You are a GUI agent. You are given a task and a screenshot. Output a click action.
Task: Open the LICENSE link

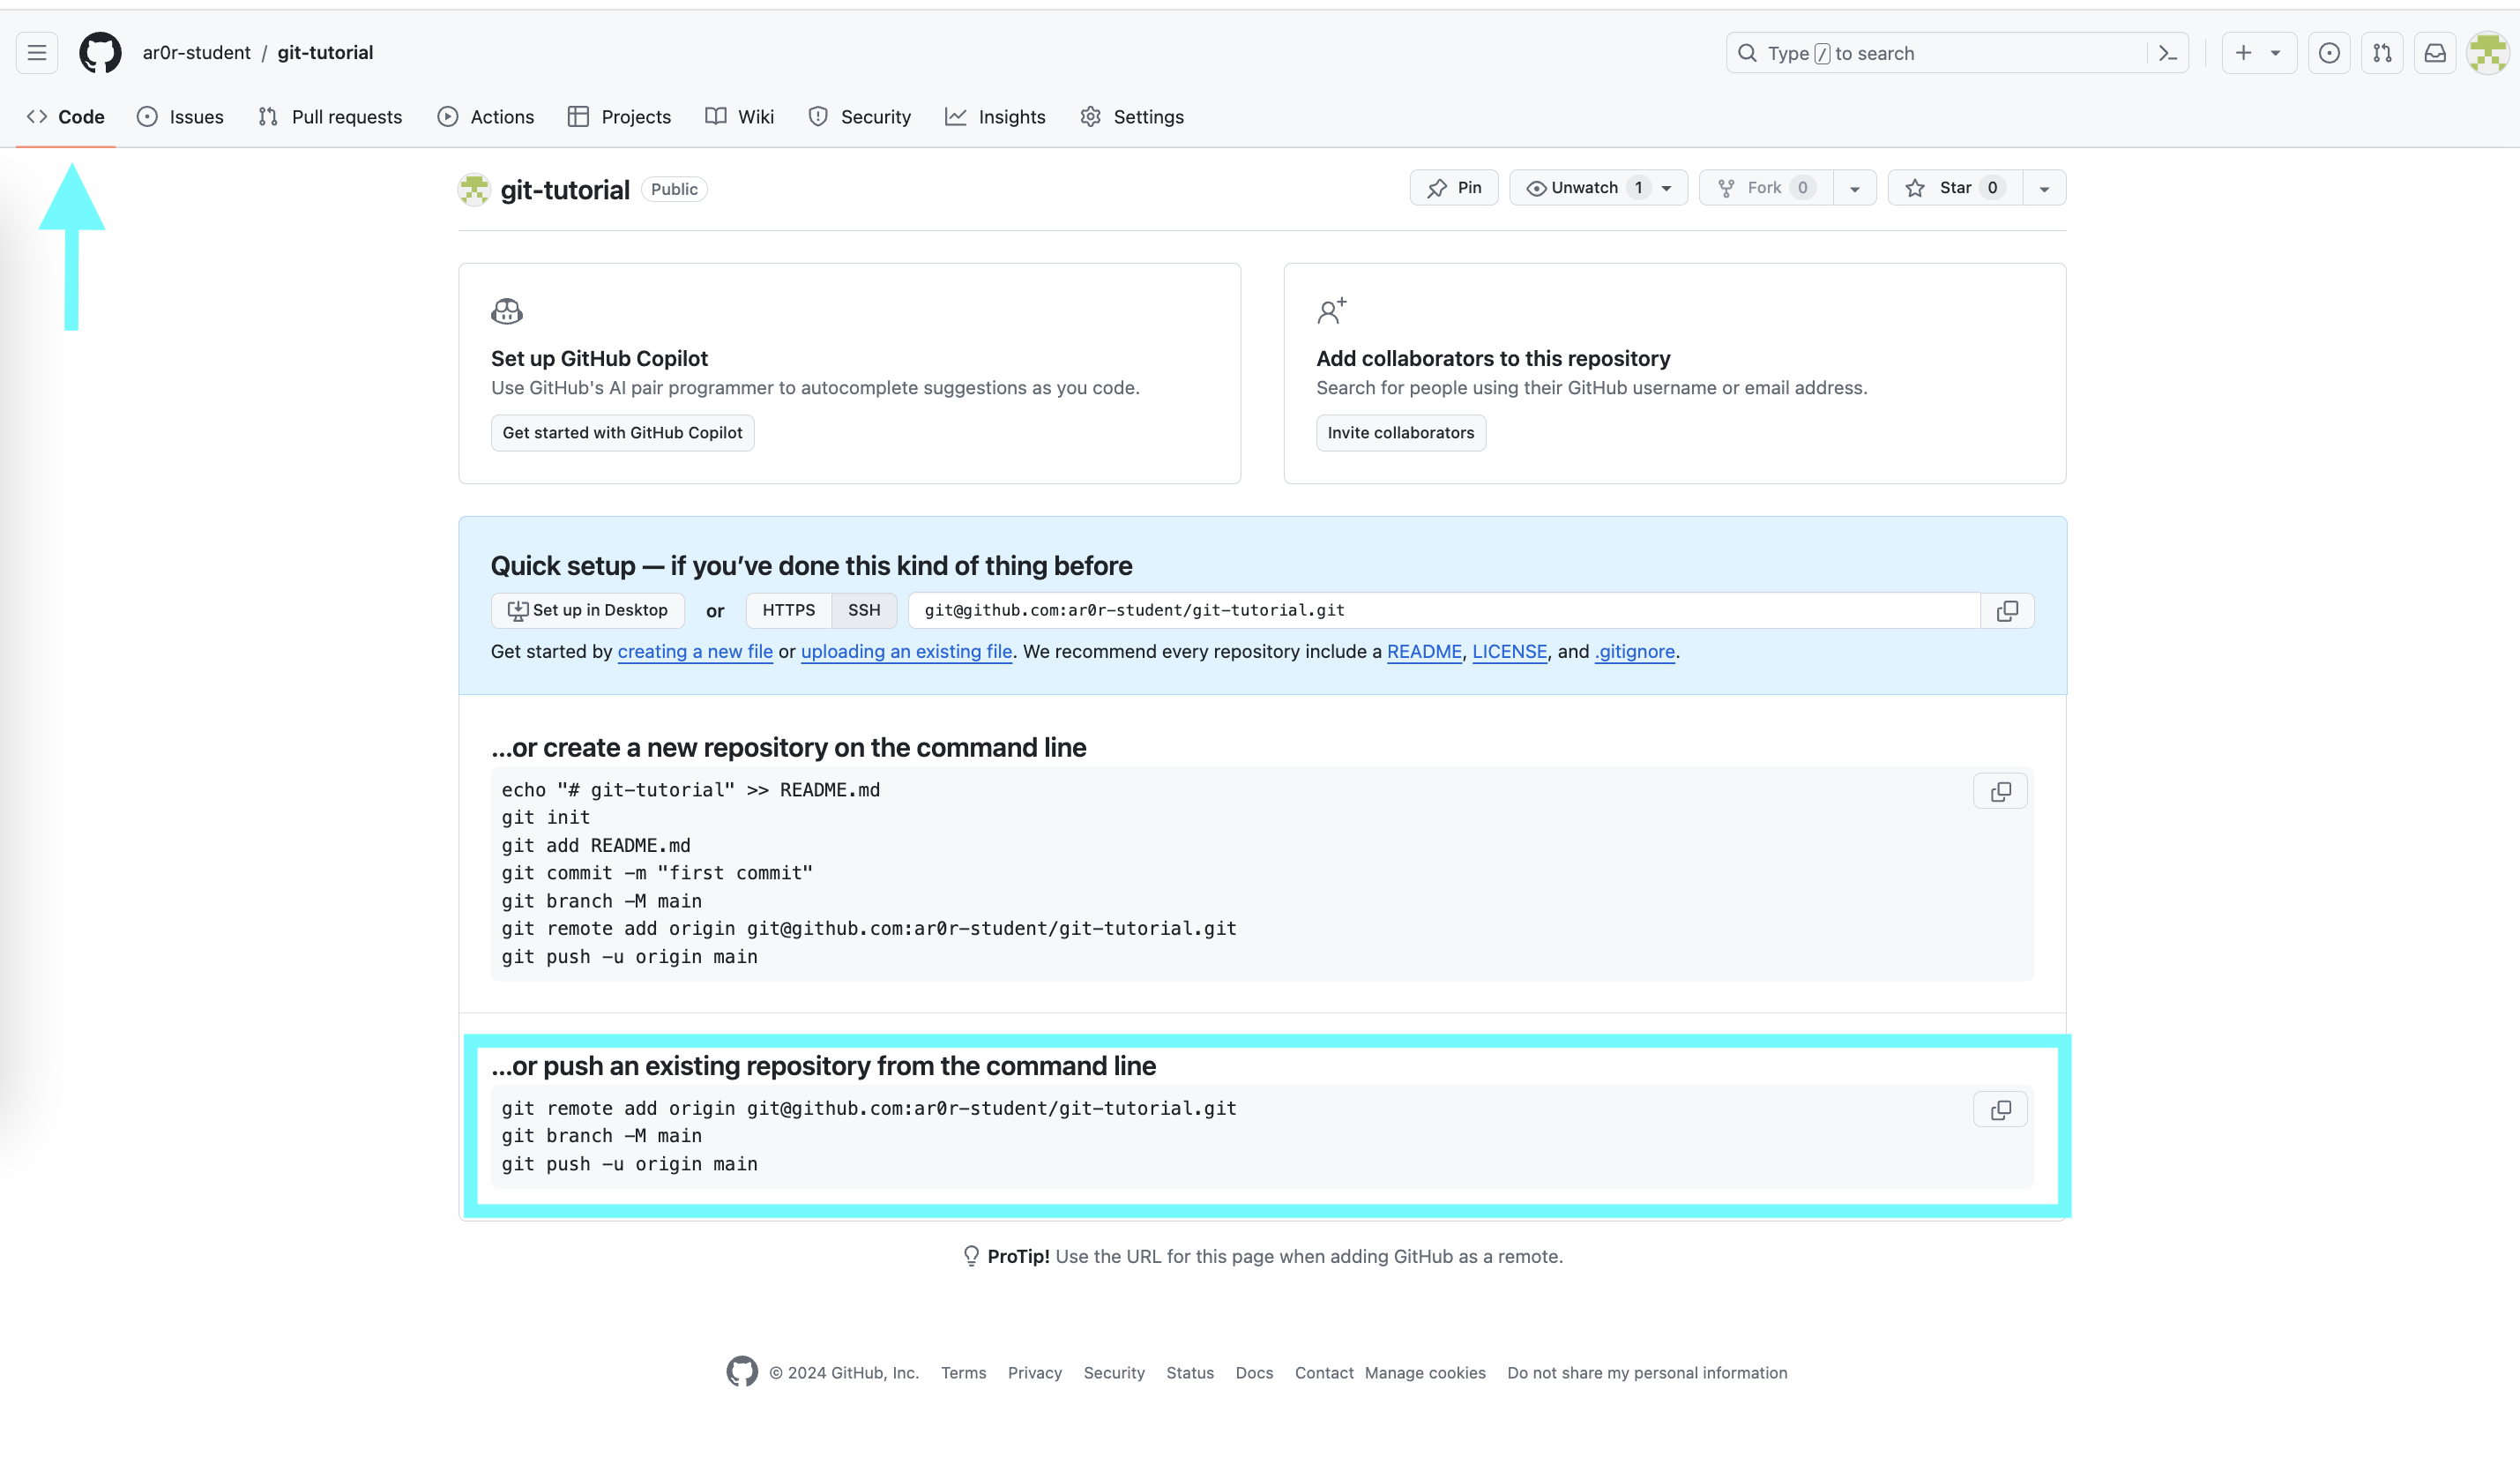coord(1509,652)
